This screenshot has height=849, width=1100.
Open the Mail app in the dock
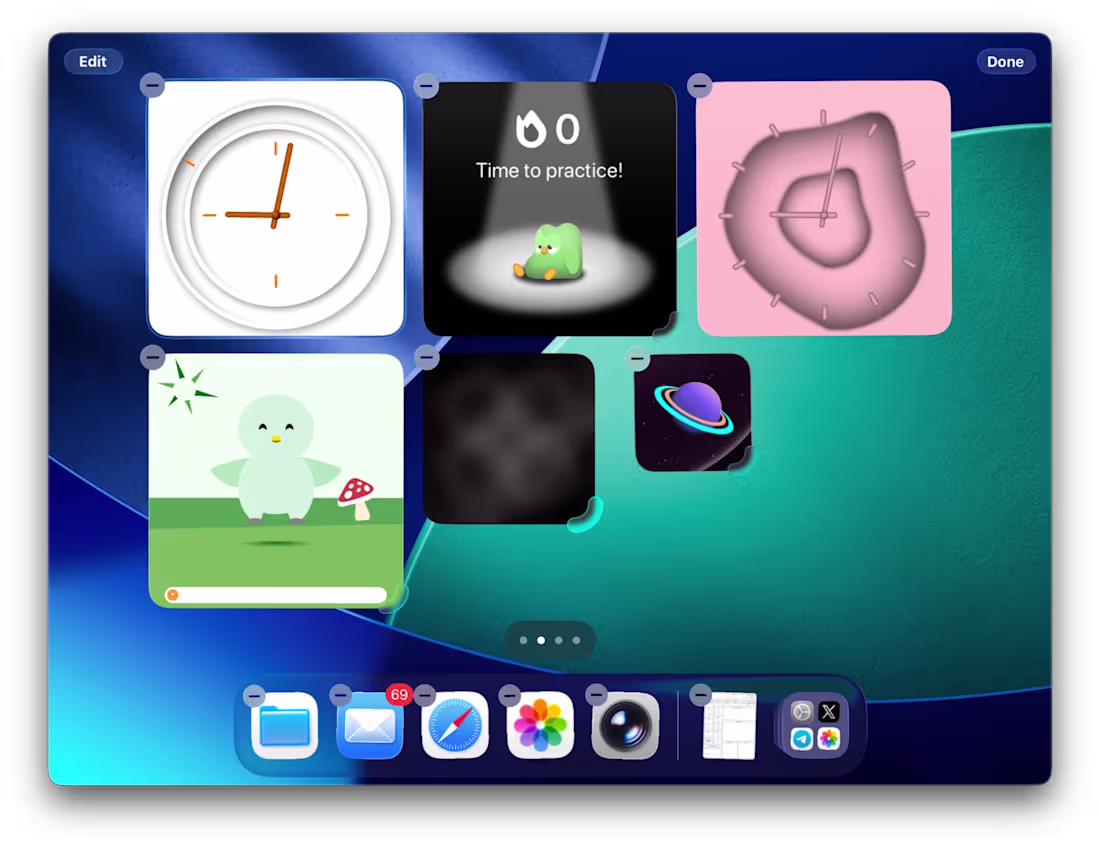(x=370, y=726)
